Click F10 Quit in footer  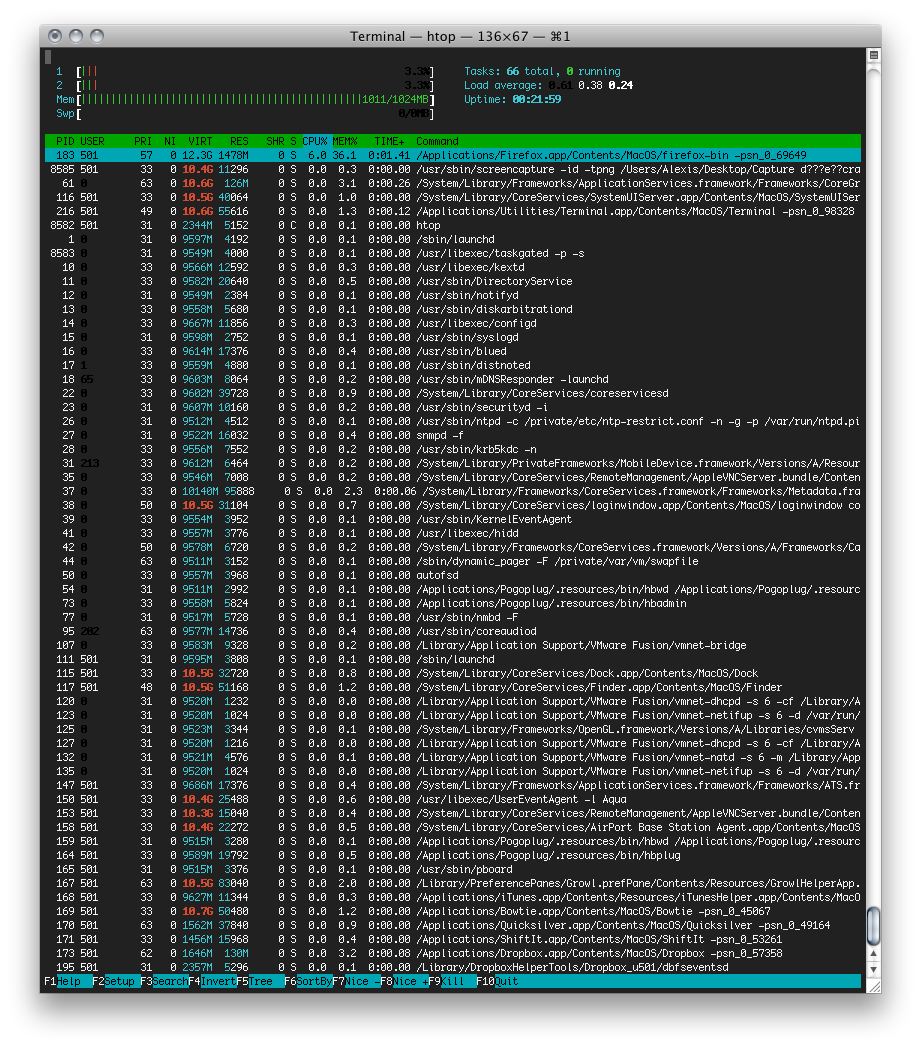click(498, 981)
